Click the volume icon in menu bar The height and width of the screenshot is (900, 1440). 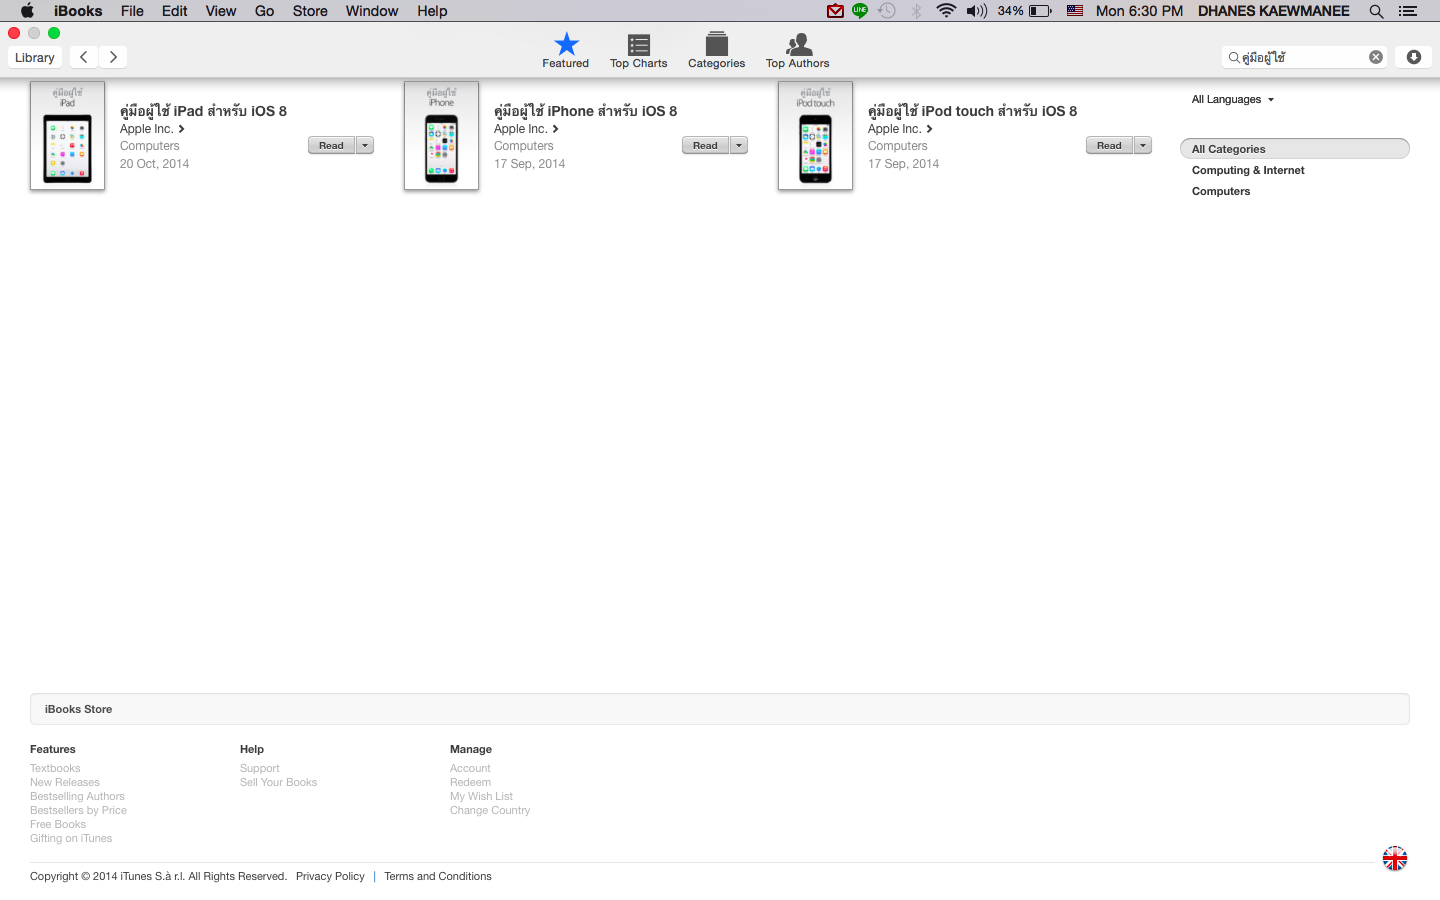point(977,11)
